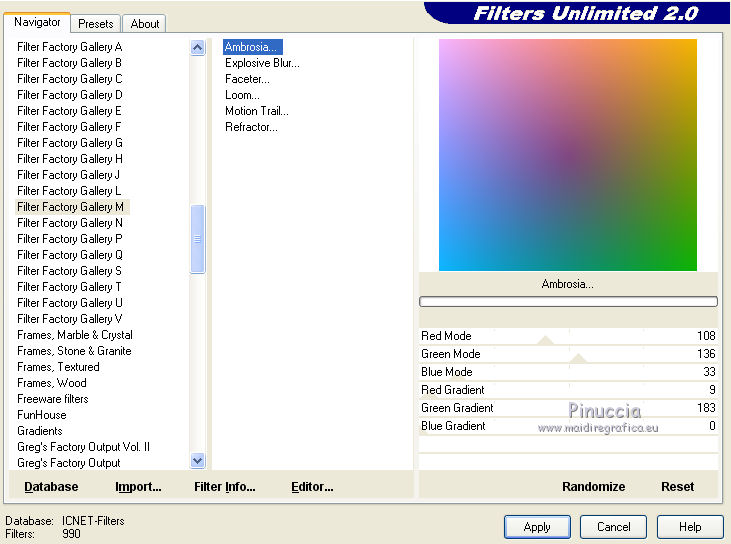Adjust the Blue Gradient slider
This screenshot has height=544, width=731.
(568, 426)
